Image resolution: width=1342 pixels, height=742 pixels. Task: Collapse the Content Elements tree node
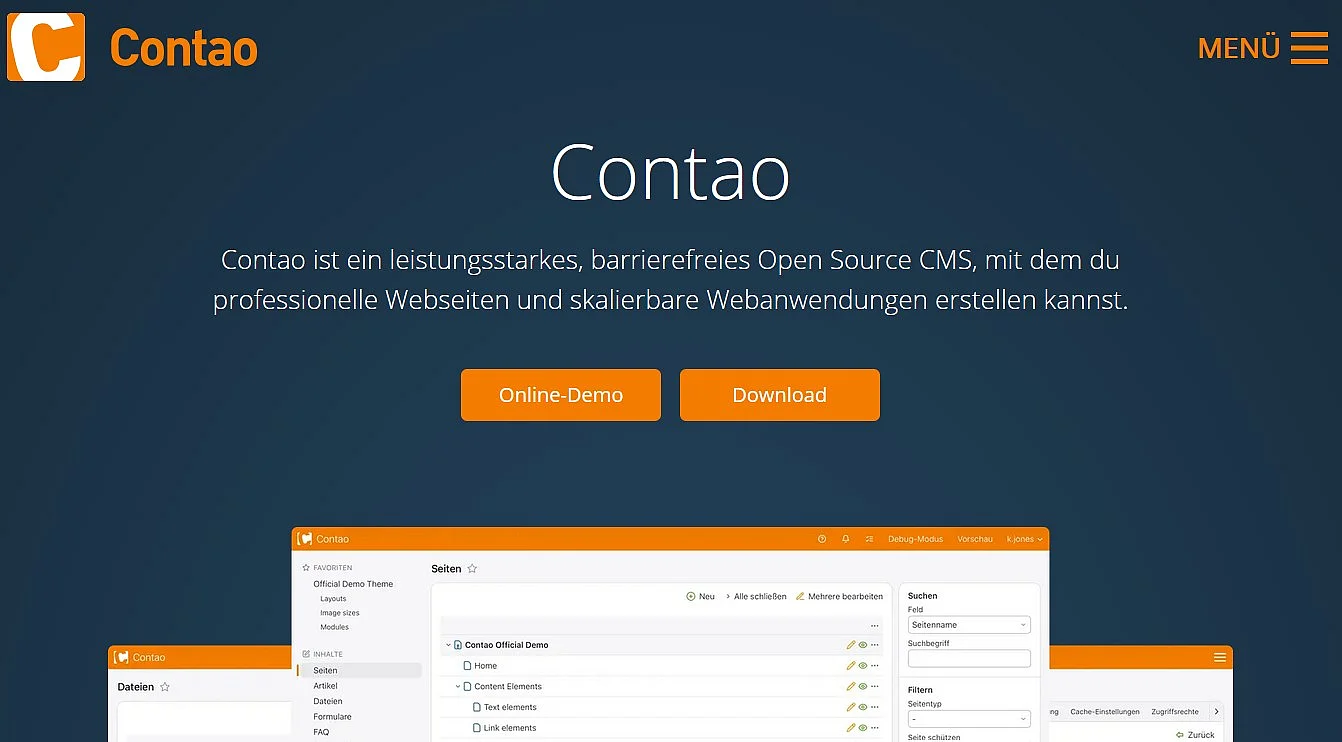458,687
